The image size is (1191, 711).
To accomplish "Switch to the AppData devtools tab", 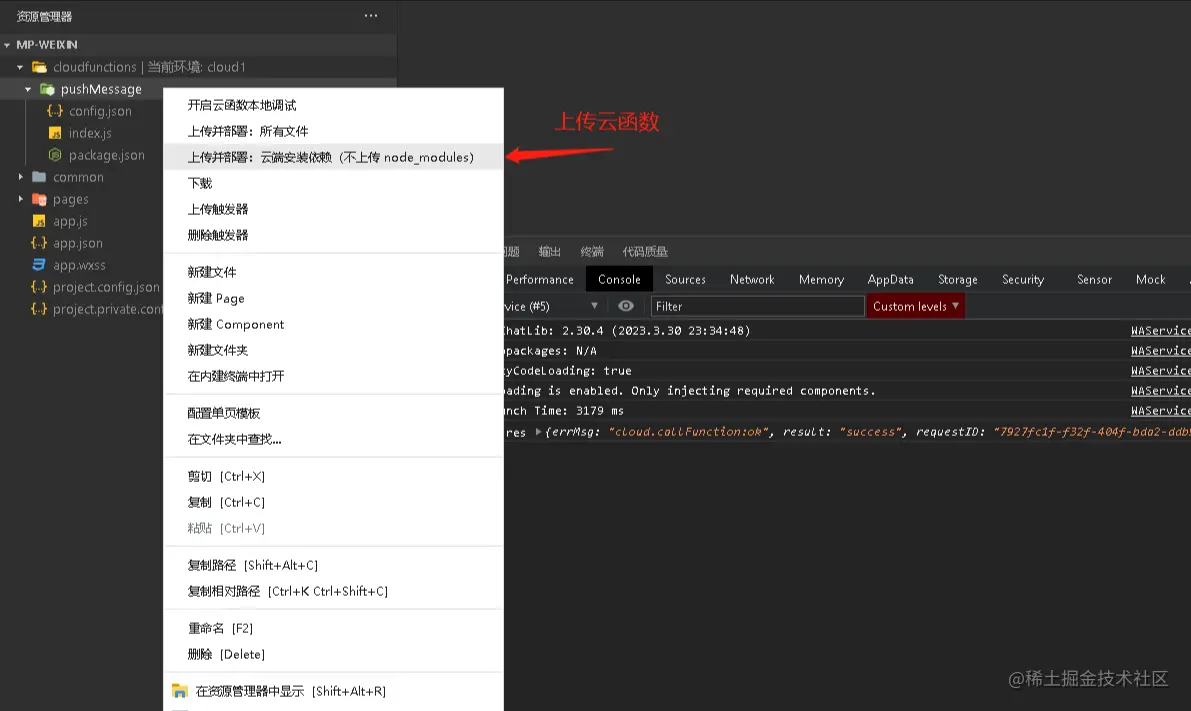I will 890,280.
